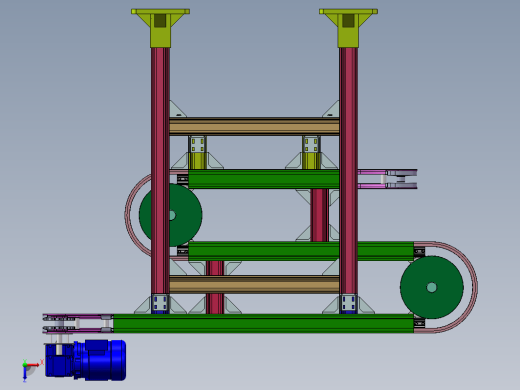The image size is (520, 390).
Task: Select short red post between upper green beams
Action: 319,215
